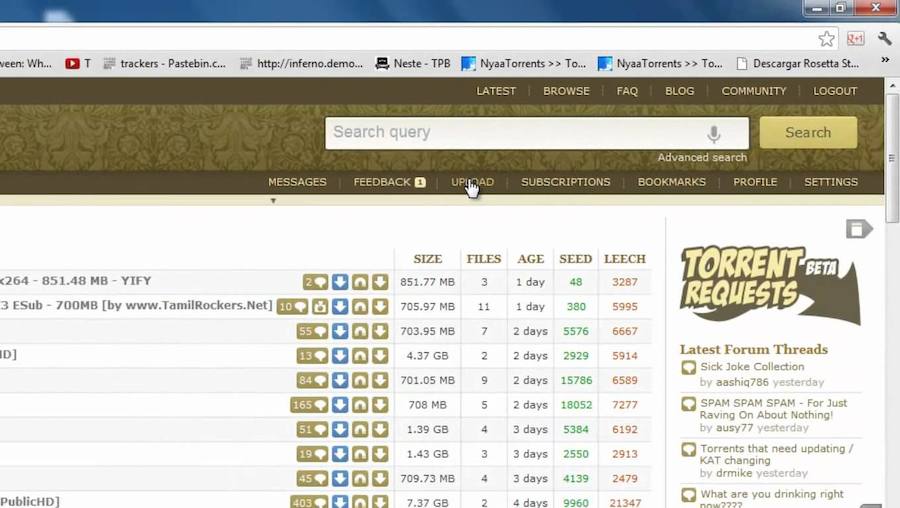Click blue download icon in 701.05 MB row
The width and height of the screenshot is (900, 508).
340,380
